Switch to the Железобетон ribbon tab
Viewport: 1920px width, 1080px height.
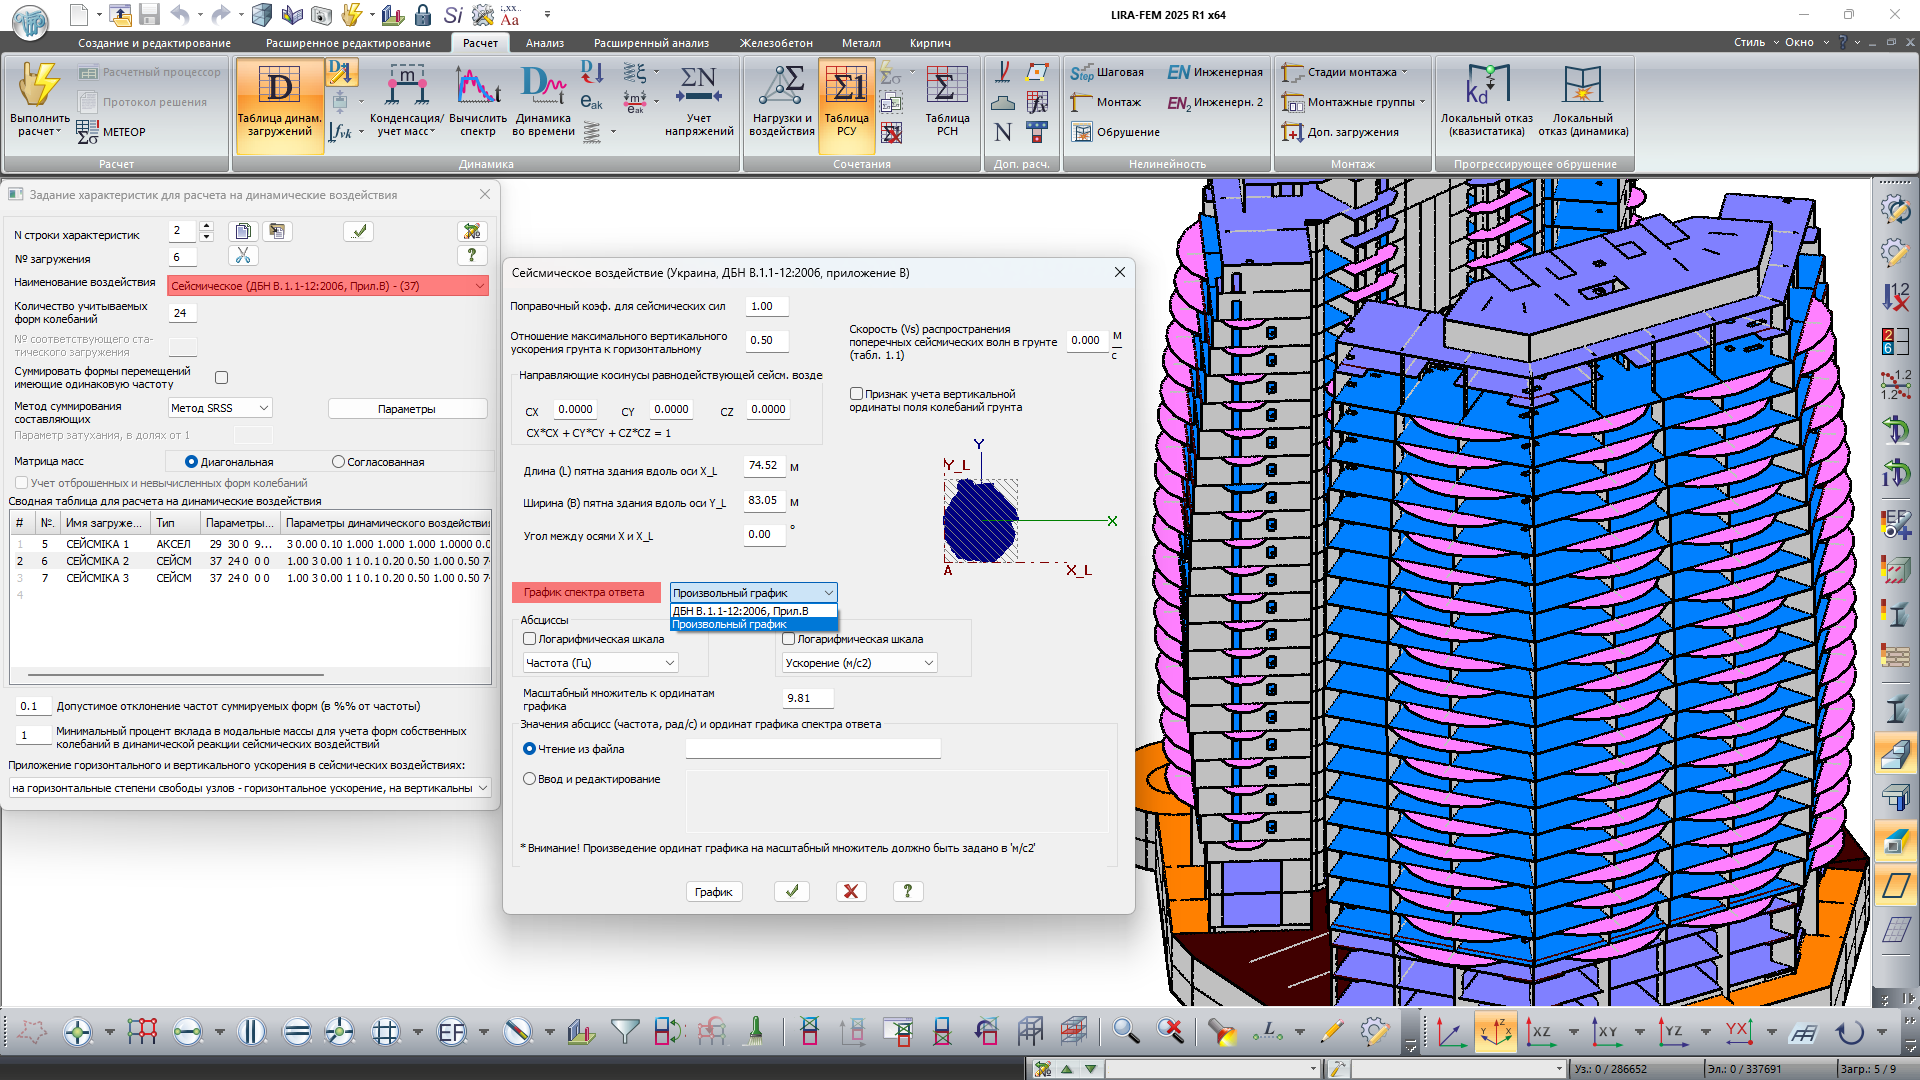coord(775,43)
